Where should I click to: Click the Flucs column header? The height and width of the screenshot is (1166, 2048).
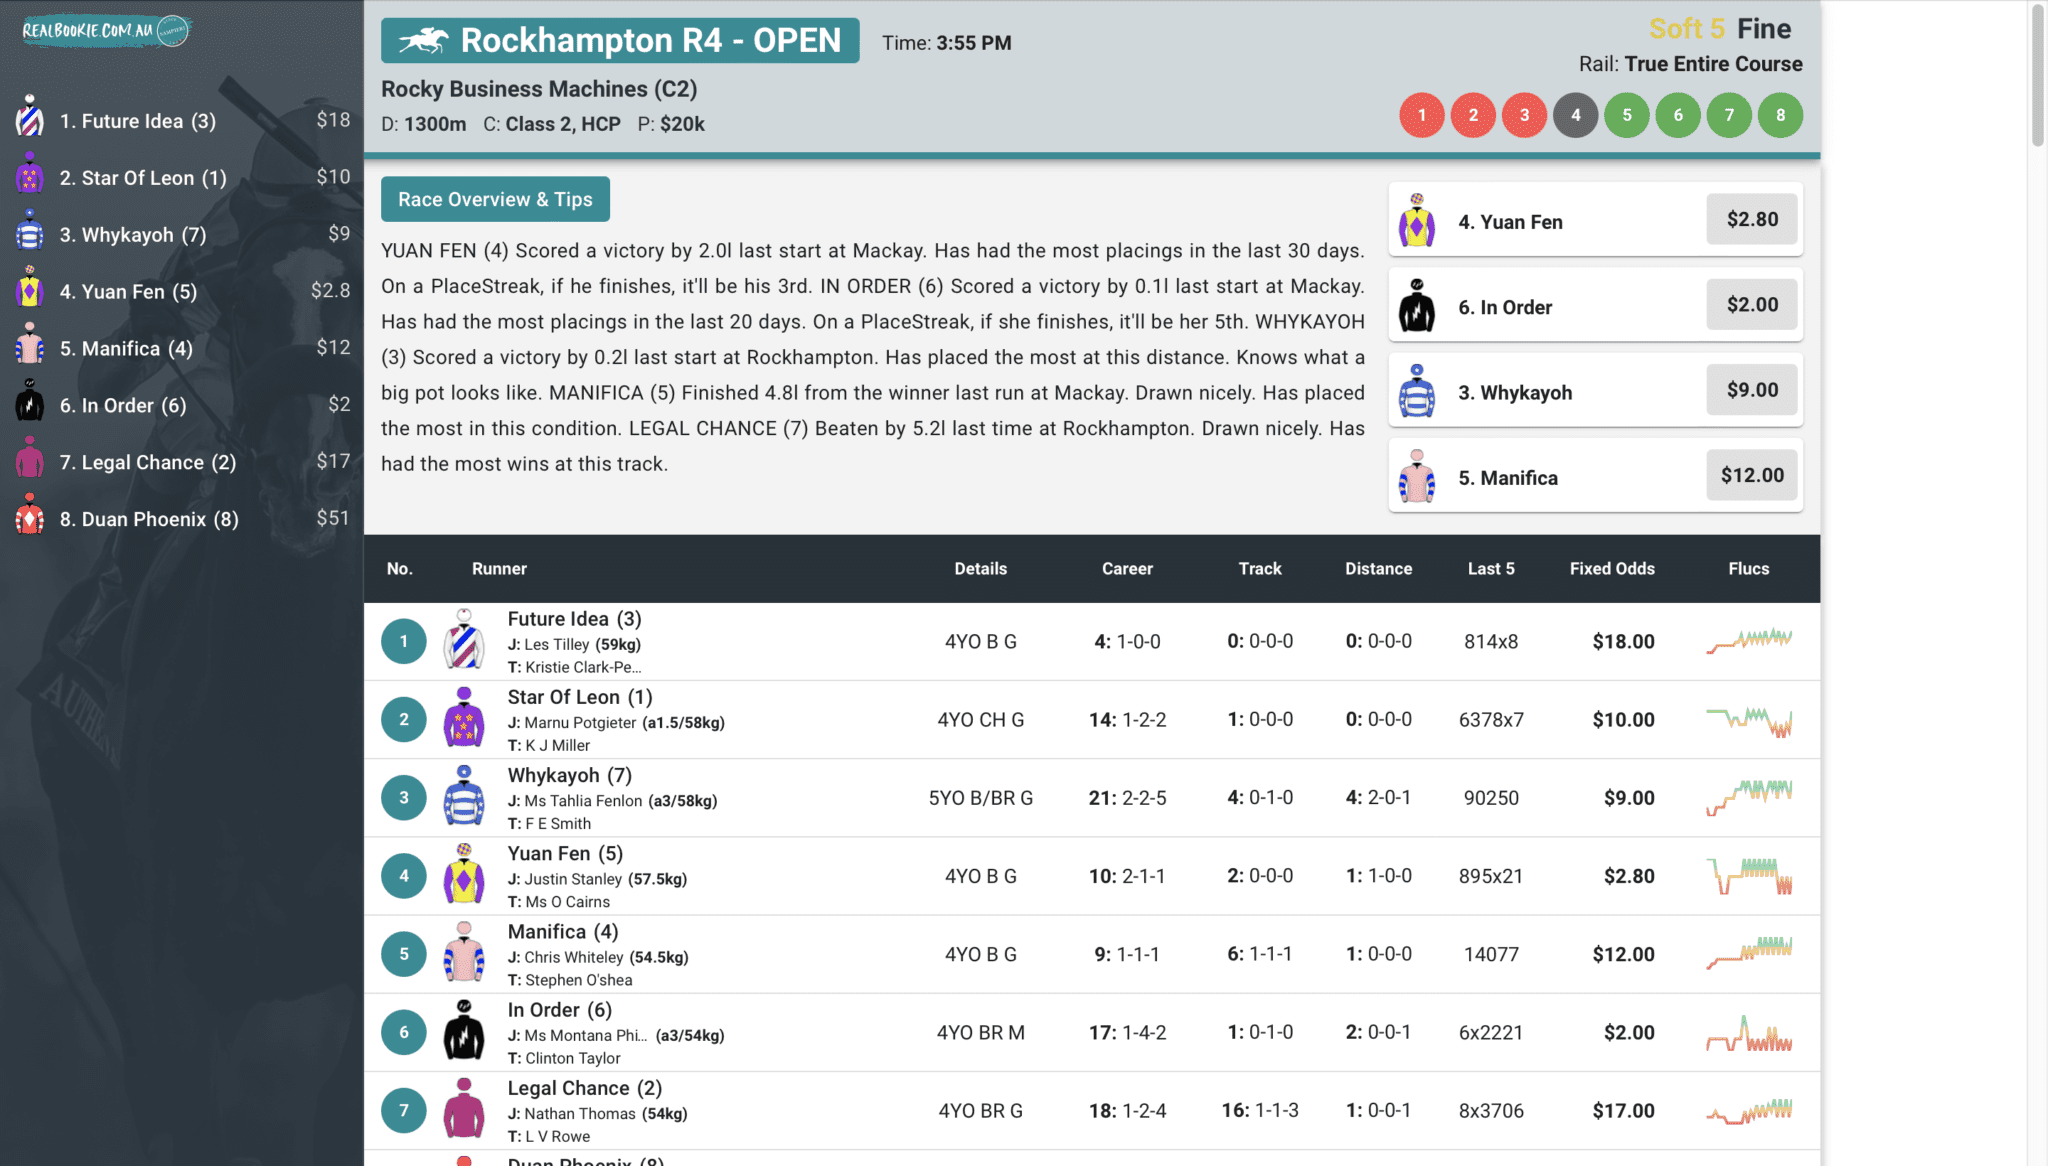(1748, 568)
